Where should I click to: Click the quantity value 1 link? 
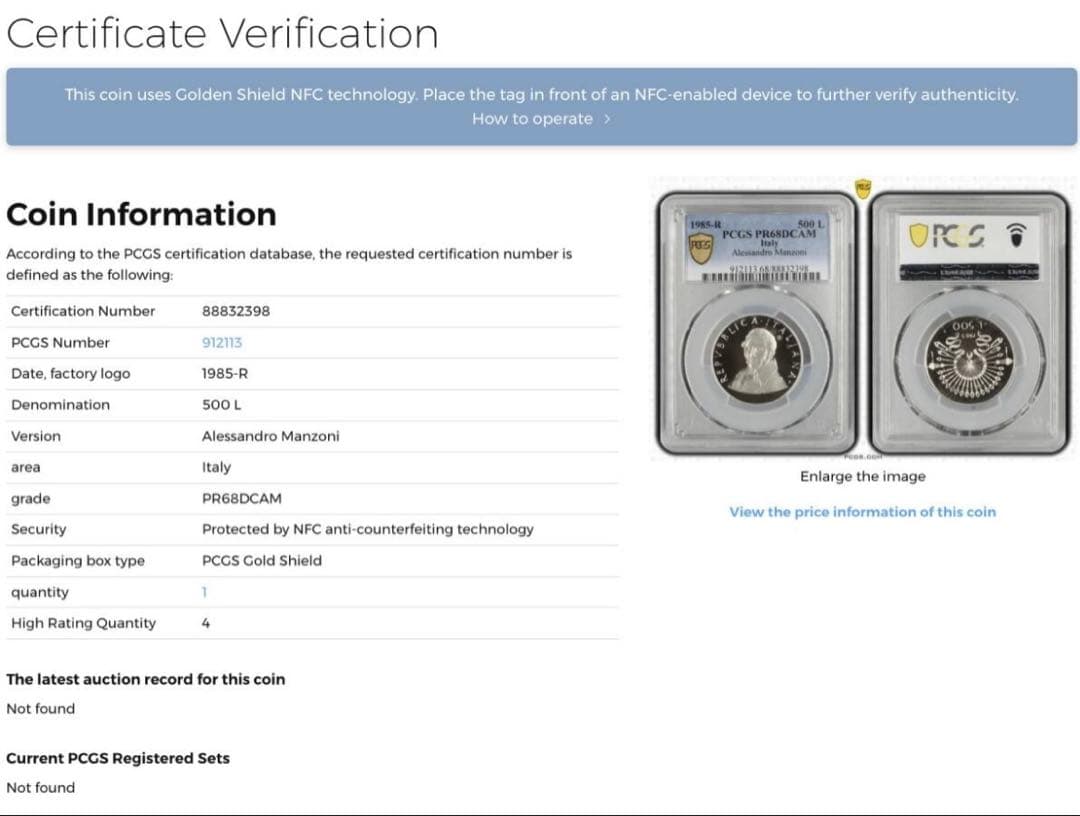click(x=204, y=592)
